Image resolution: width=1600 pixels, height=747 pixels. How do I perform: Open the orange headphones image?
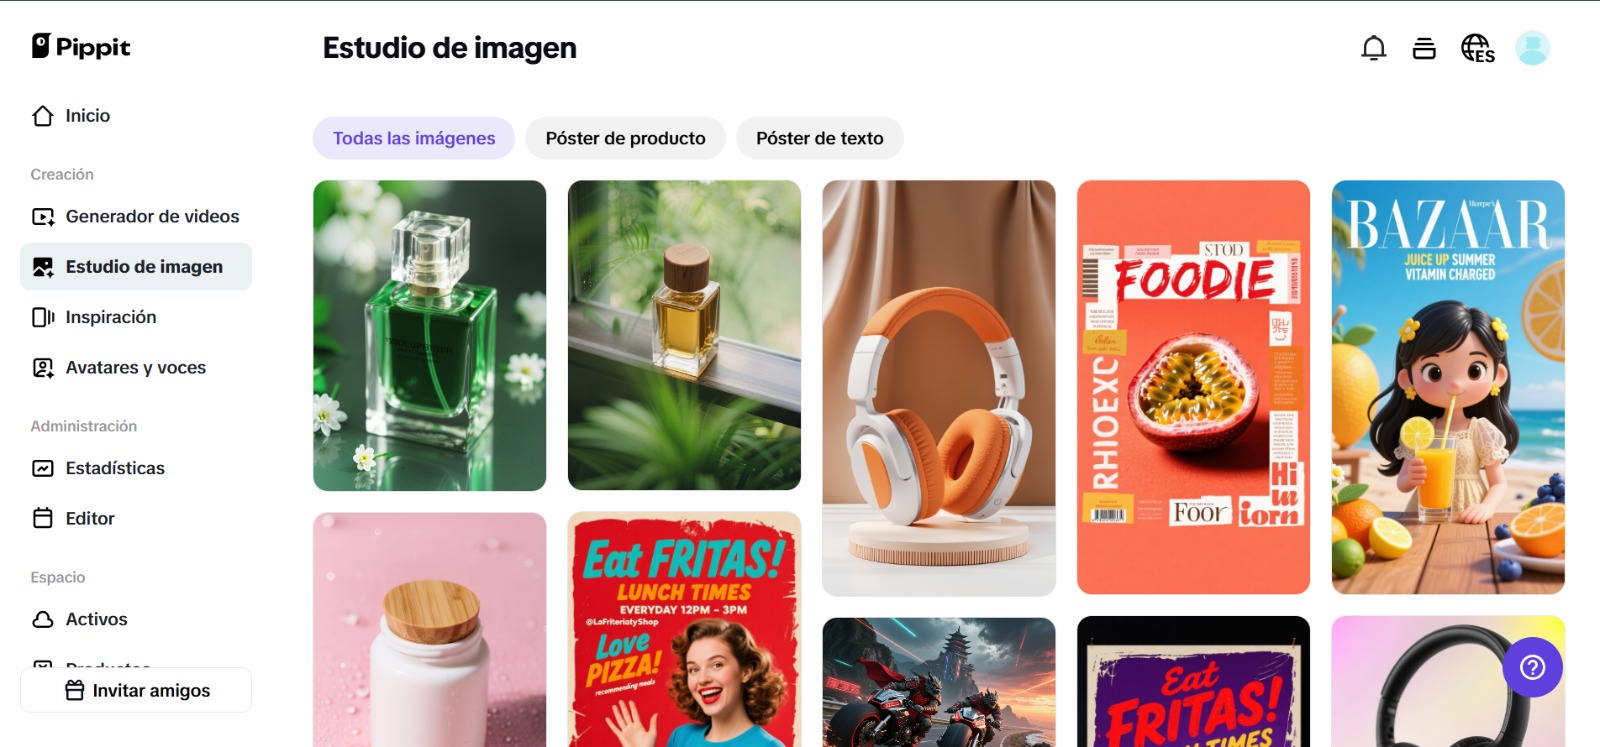[x=939, y=388]
